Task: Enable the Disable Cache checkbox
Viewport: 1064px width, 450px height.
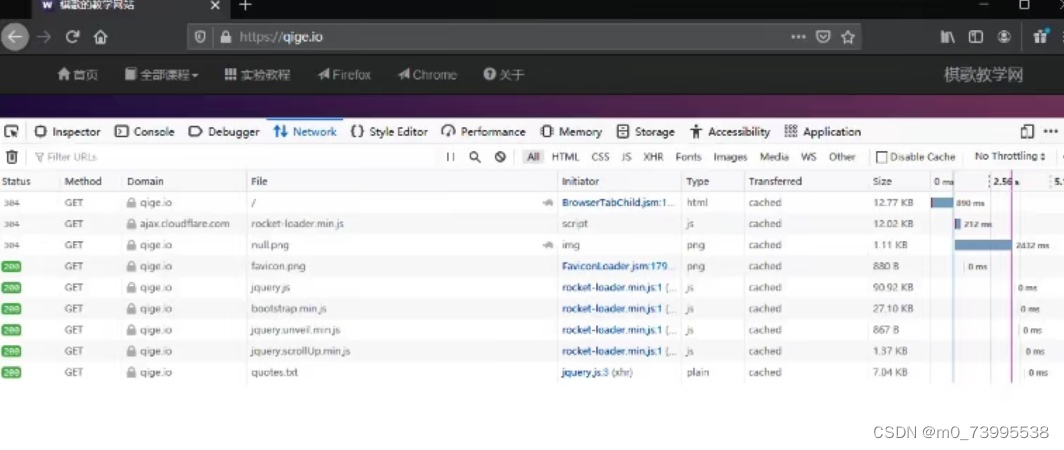Action: 881,157
